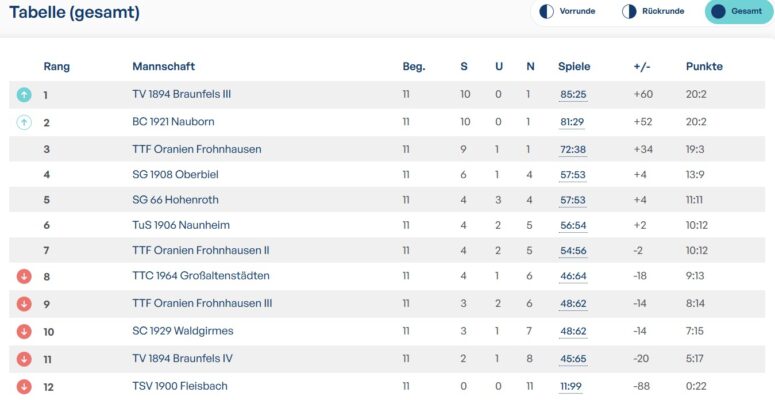Click the 72:38 score for Oranien Frohnhausen
Viewport: 775px width, 400px height.
pos(573,149)
